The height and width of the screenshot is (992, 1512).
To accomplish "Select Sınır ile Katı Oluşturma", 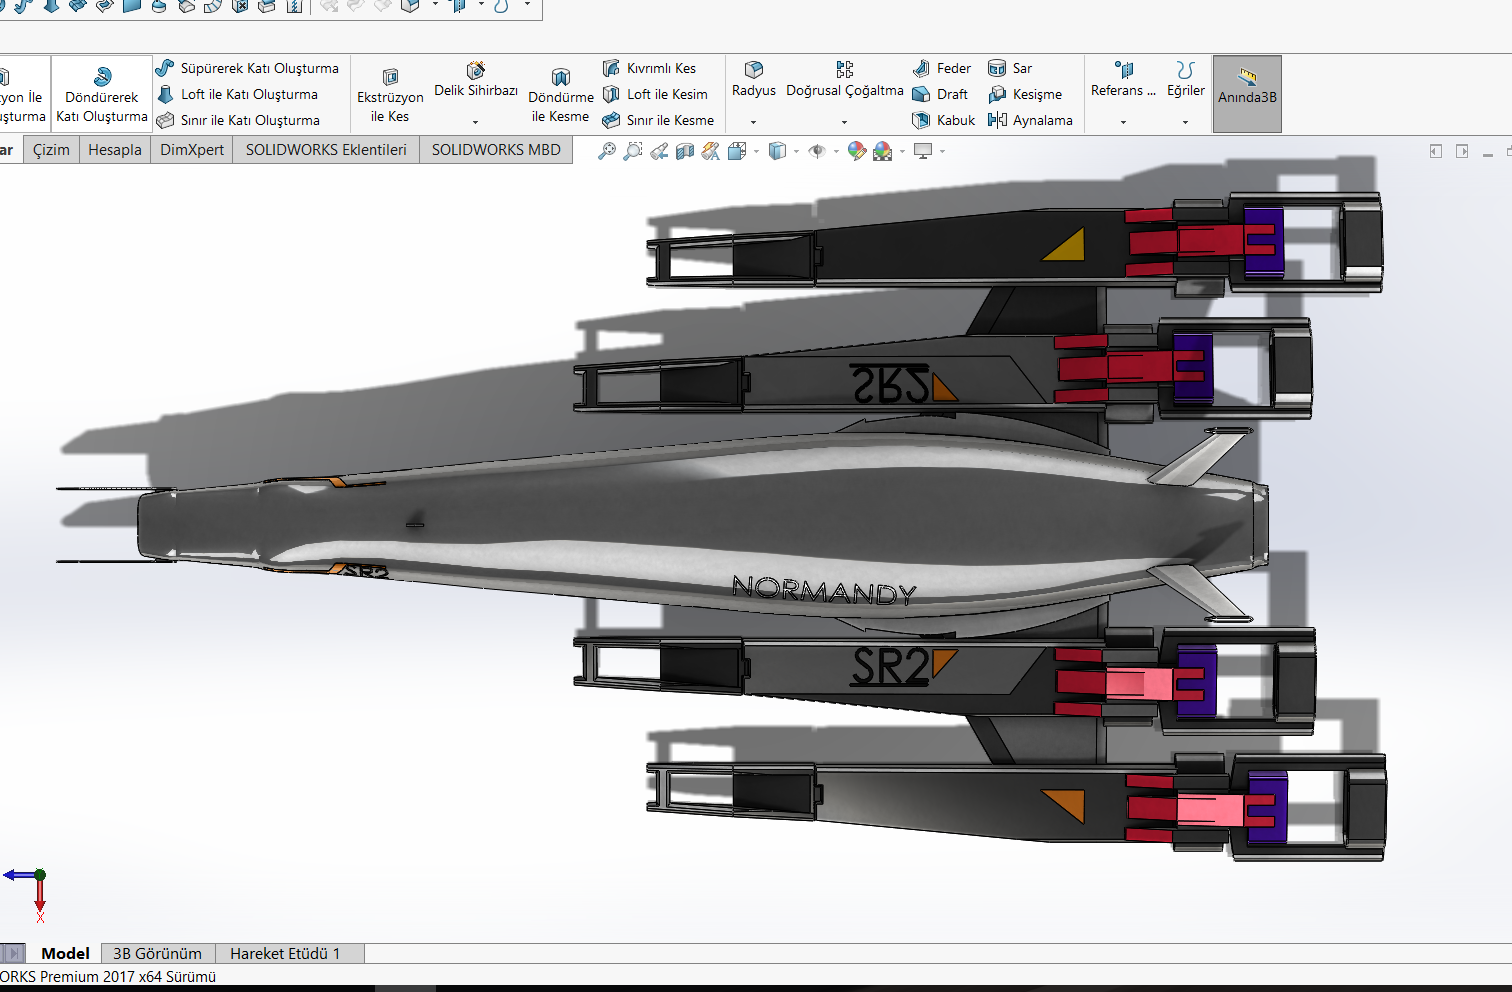I will point(238,120).
